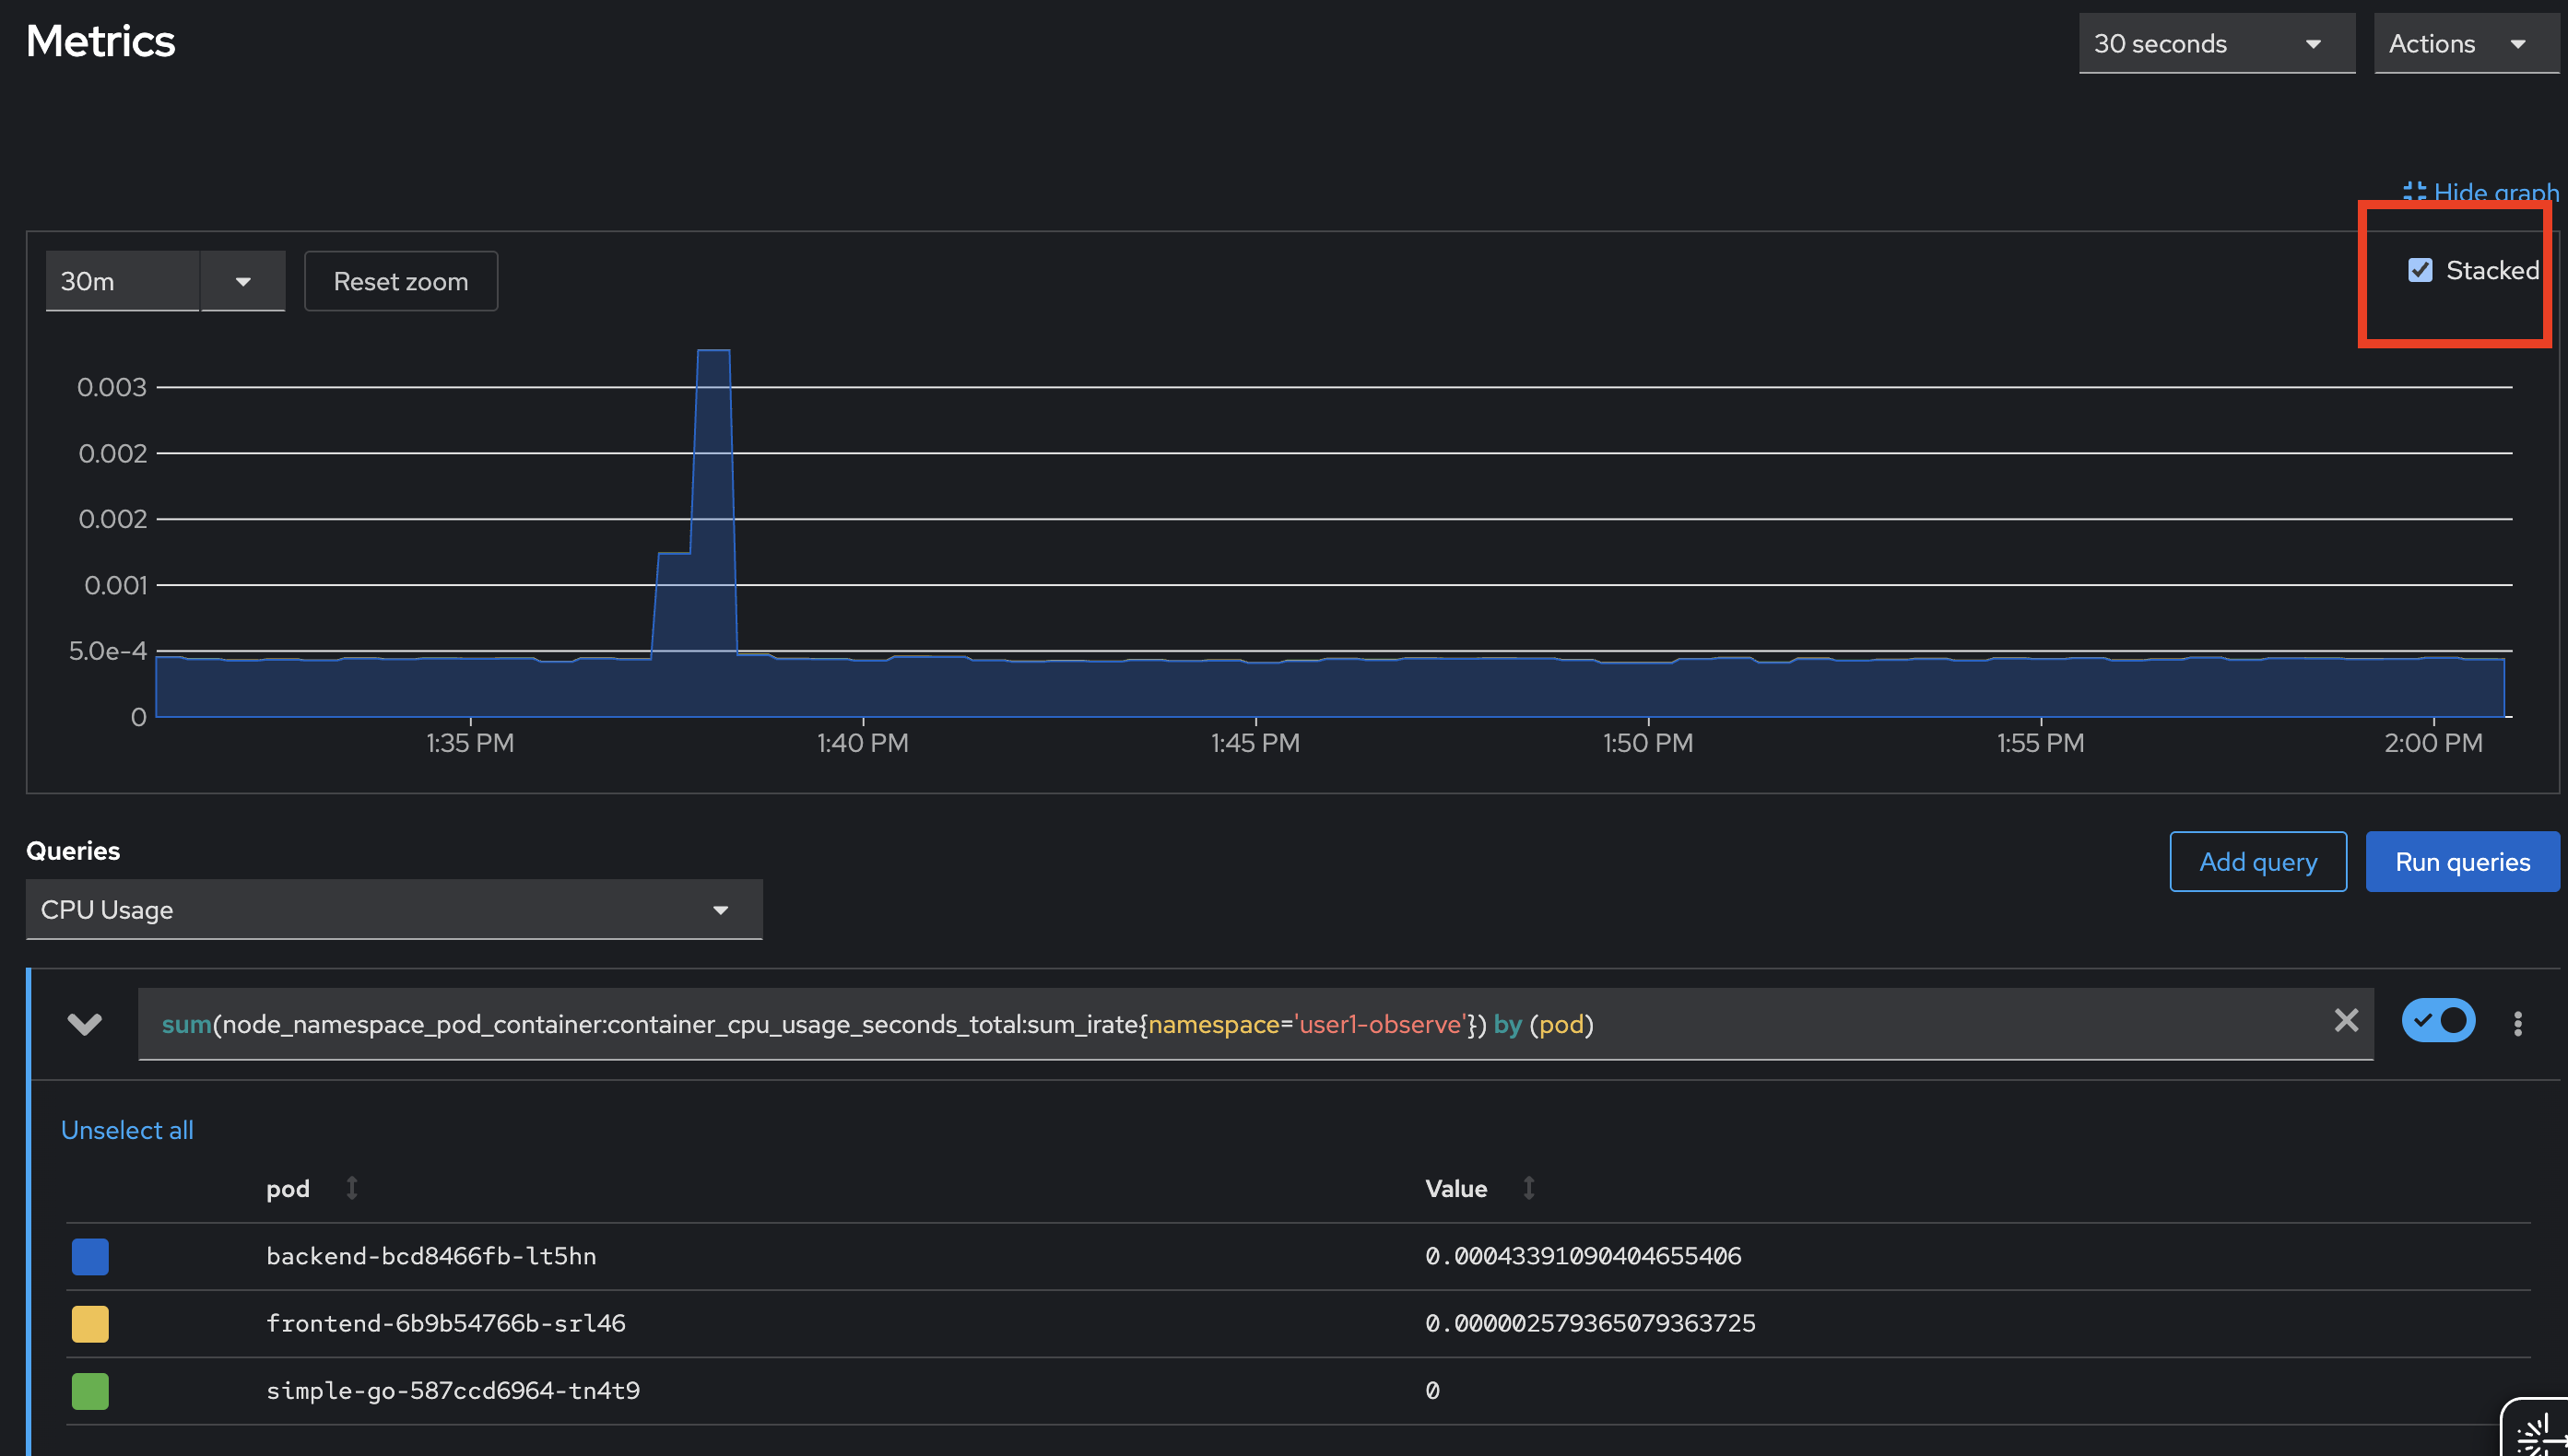Collapse the query results chevron
The width and height of the screenshot is (2568, 1456).
click(x=84, y=1024)
